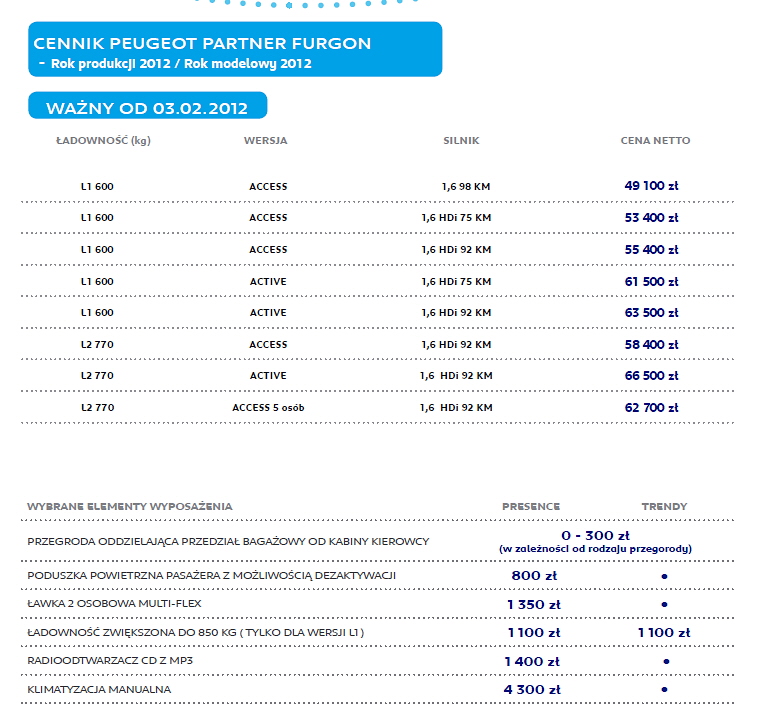The width and height of the screenshot is (779, 726).
Task: Click the 'CENA NETTO' column header
Action: [655, 141]
